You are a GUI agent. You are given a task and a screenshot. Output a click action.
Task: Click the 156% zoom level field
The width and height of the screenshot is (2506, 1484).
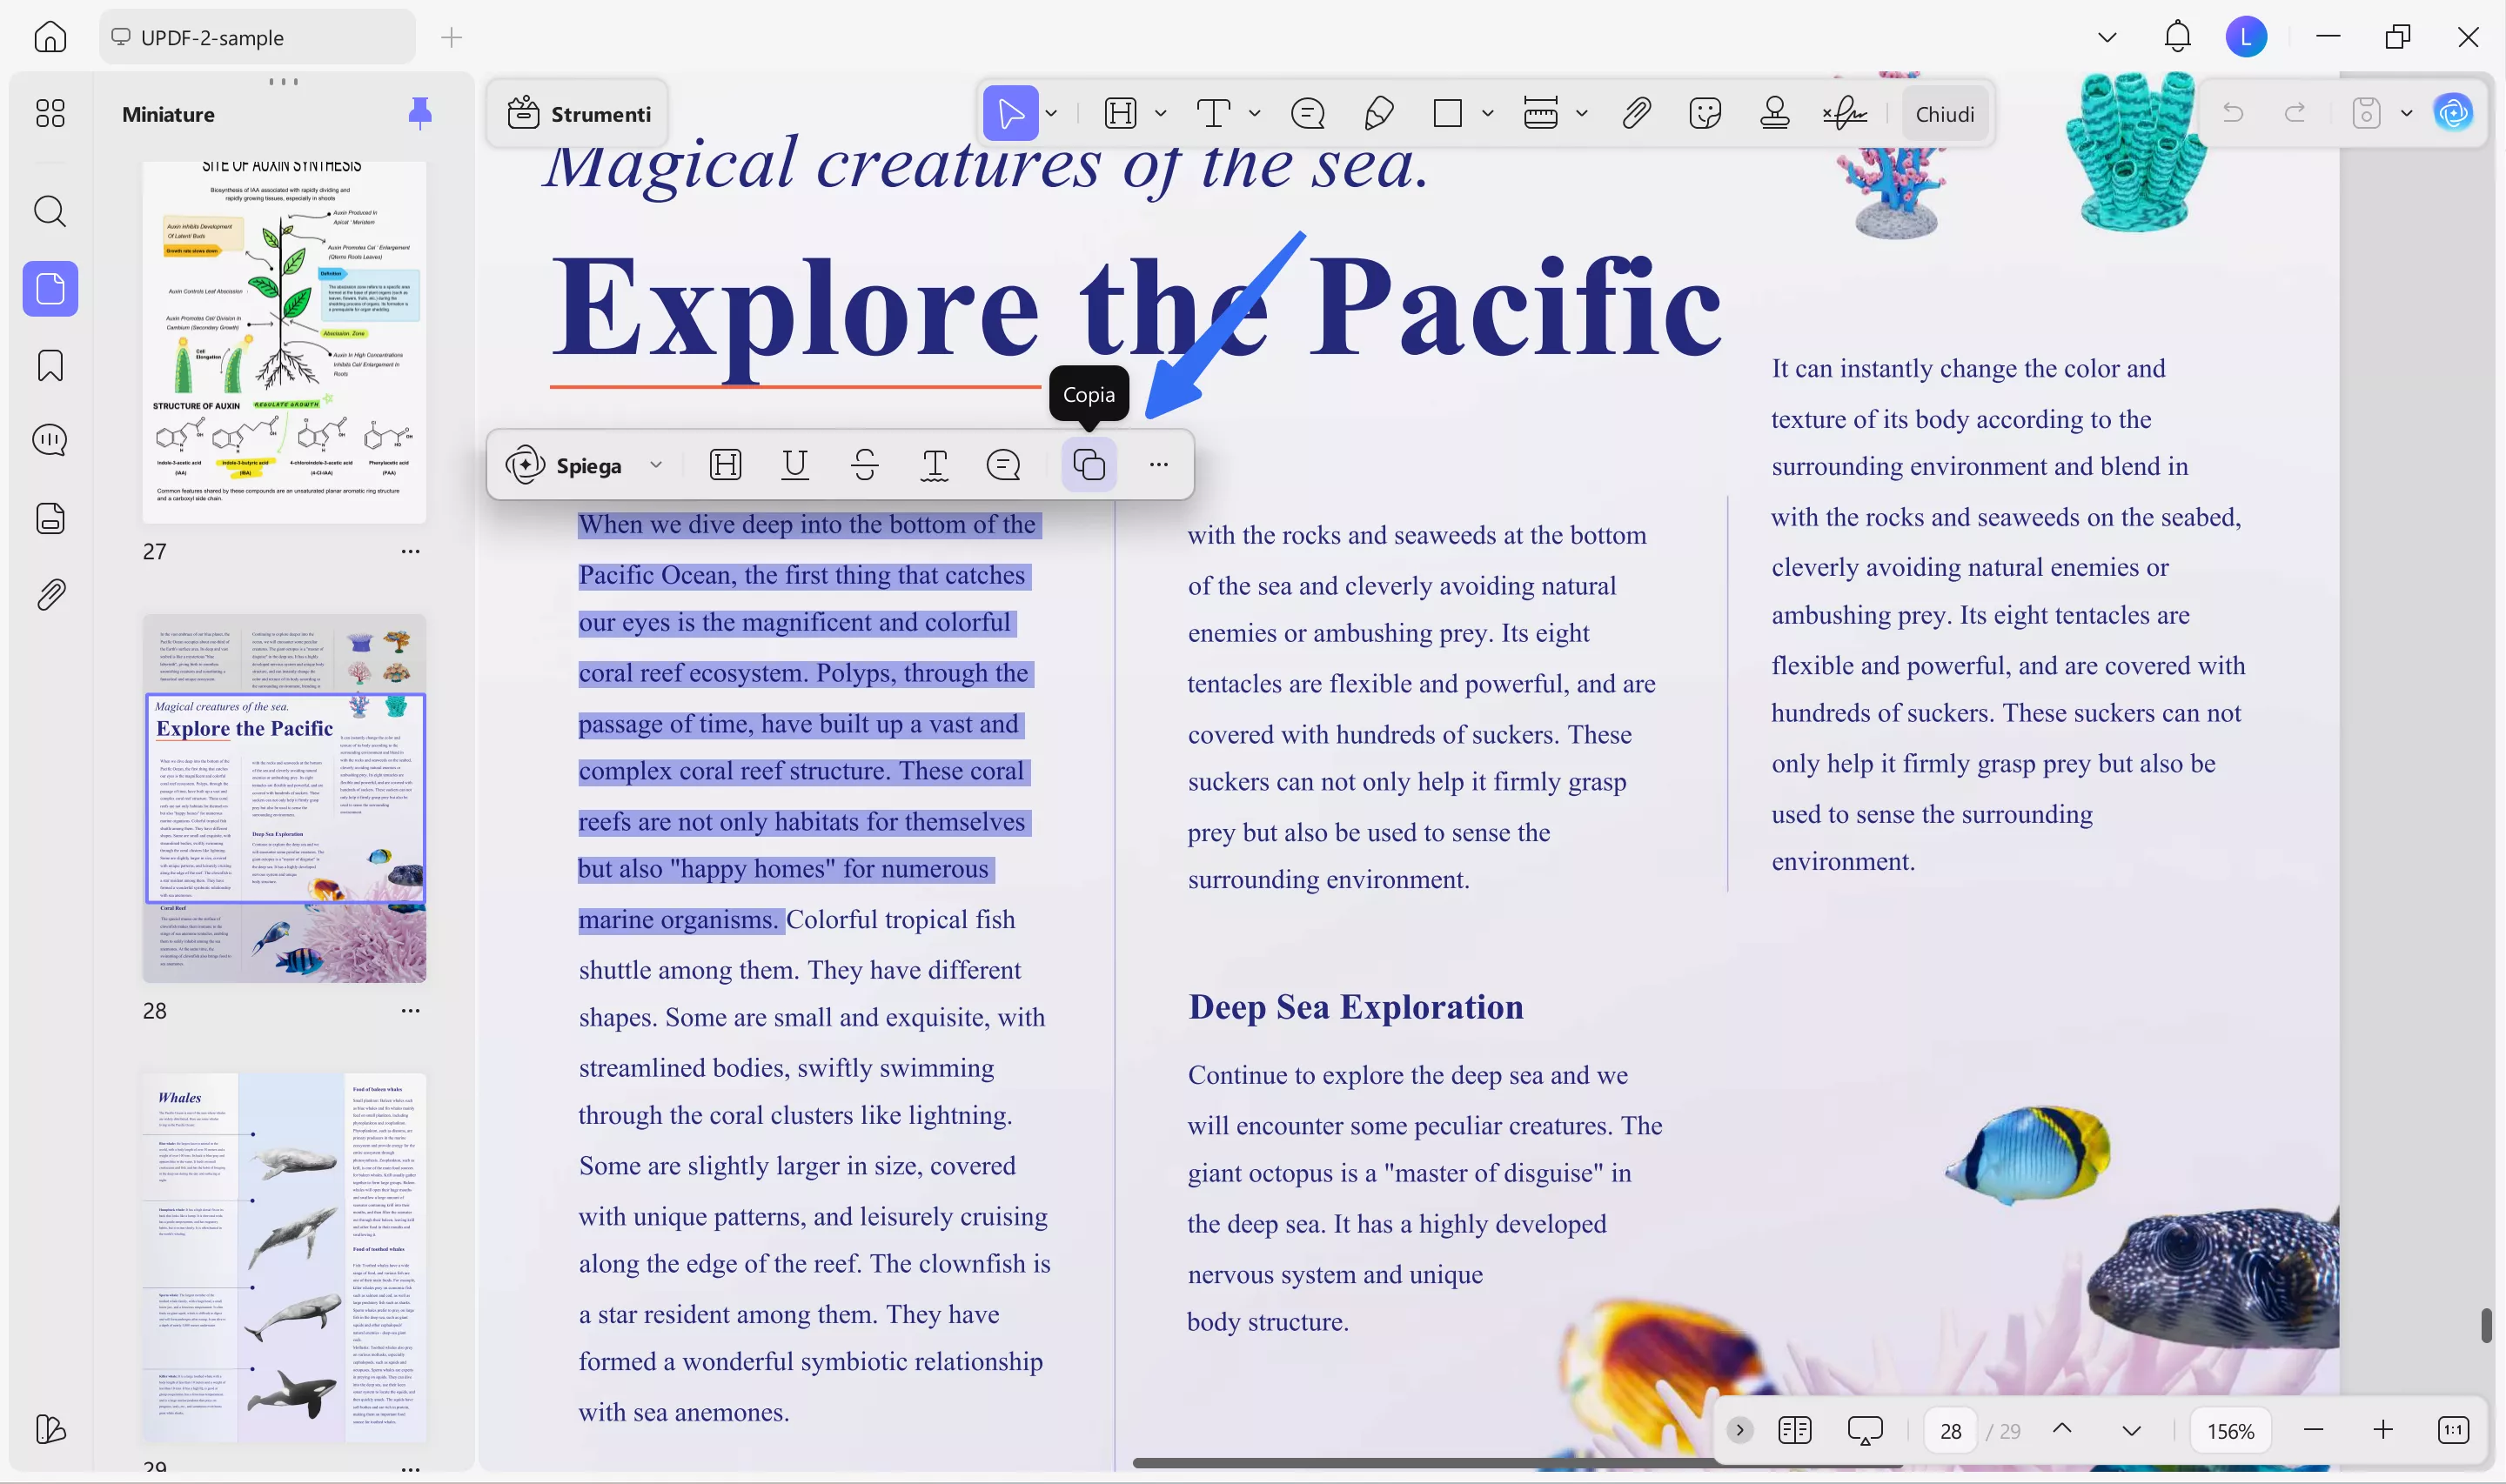[x=2229, y=1430]
